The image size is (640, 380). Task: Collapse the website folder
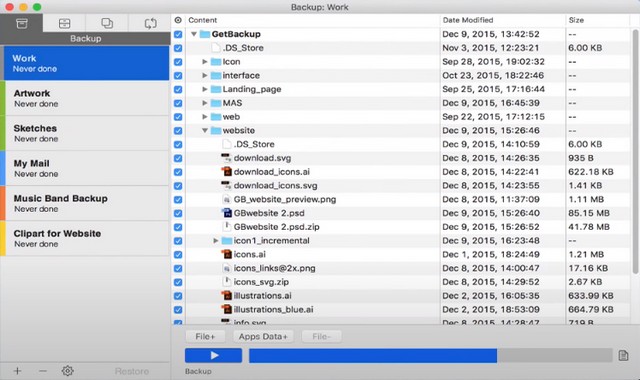coord(205,131)
